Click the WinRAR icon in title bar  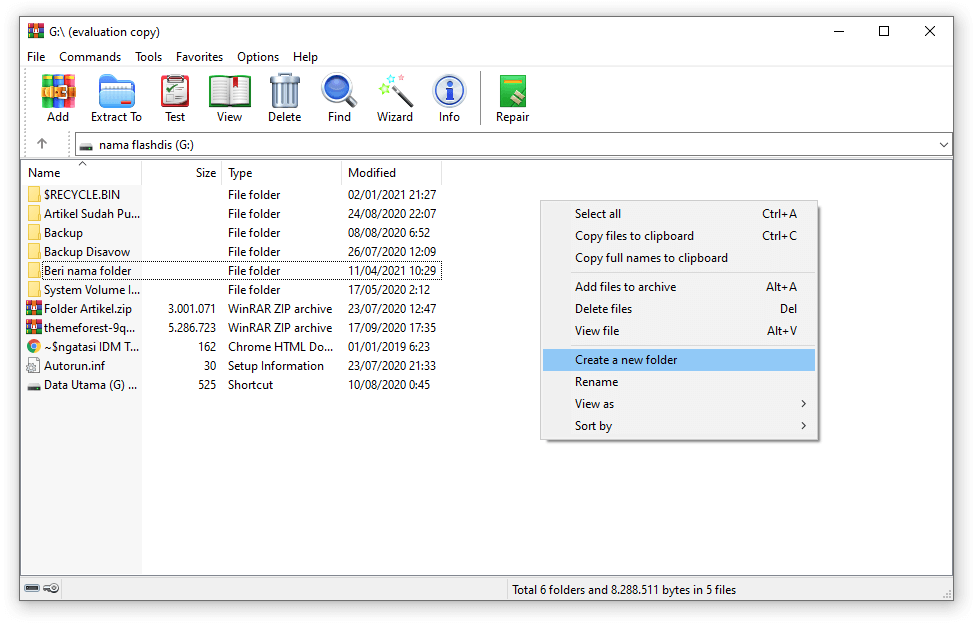(x=36, y=31)
